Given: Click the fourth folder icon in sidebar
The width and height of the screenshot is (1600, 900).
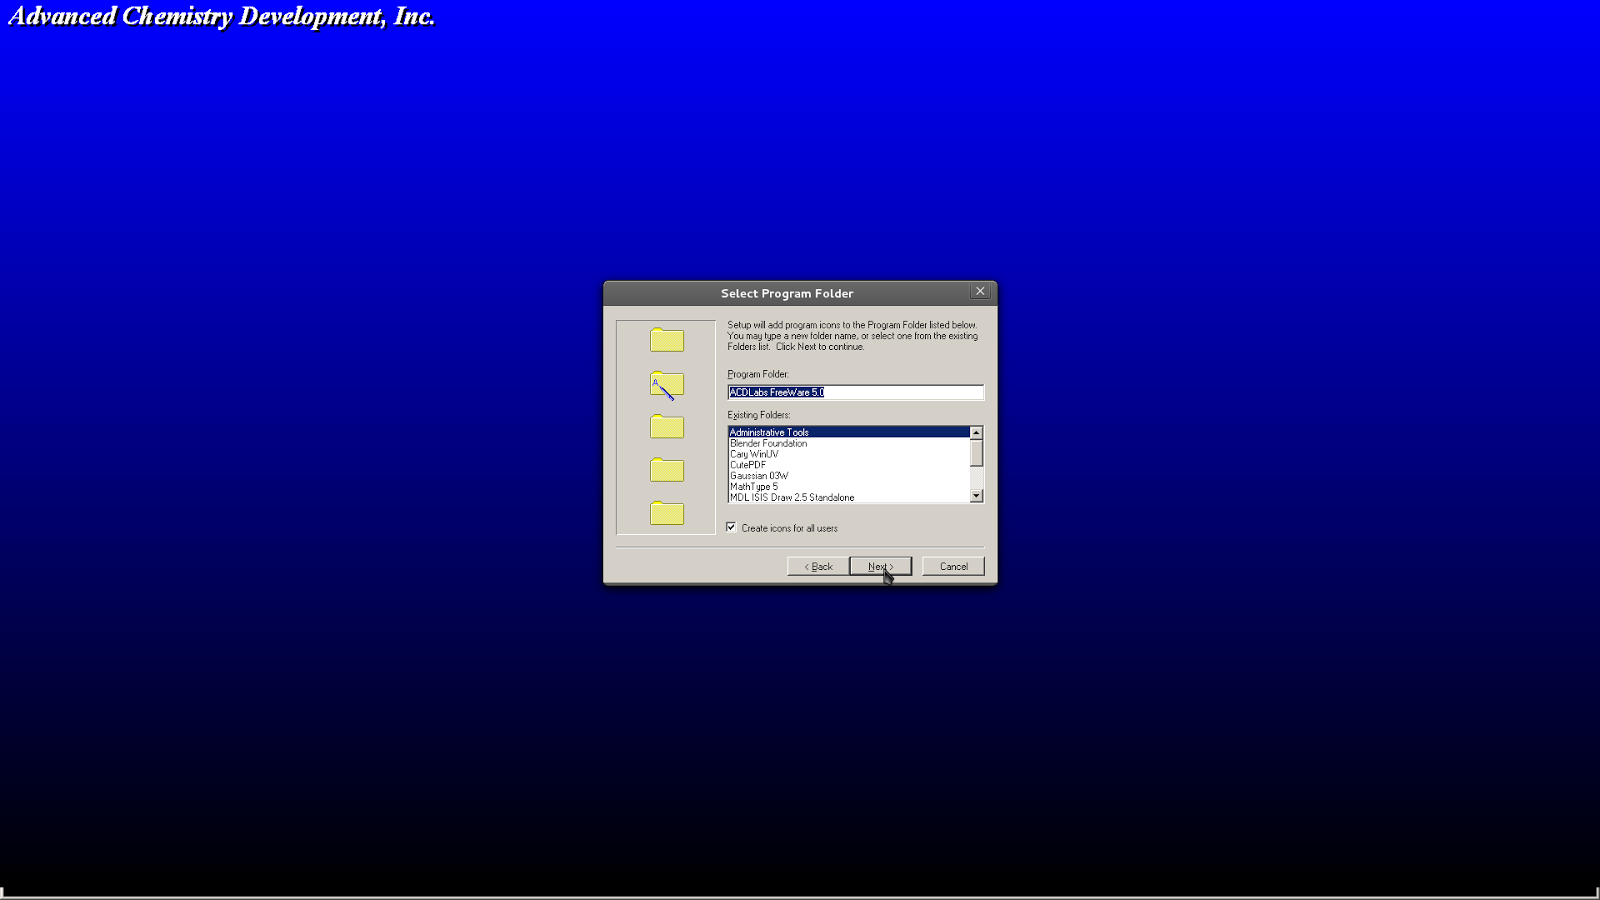Looking at the screenshot, I should point(666,470).
